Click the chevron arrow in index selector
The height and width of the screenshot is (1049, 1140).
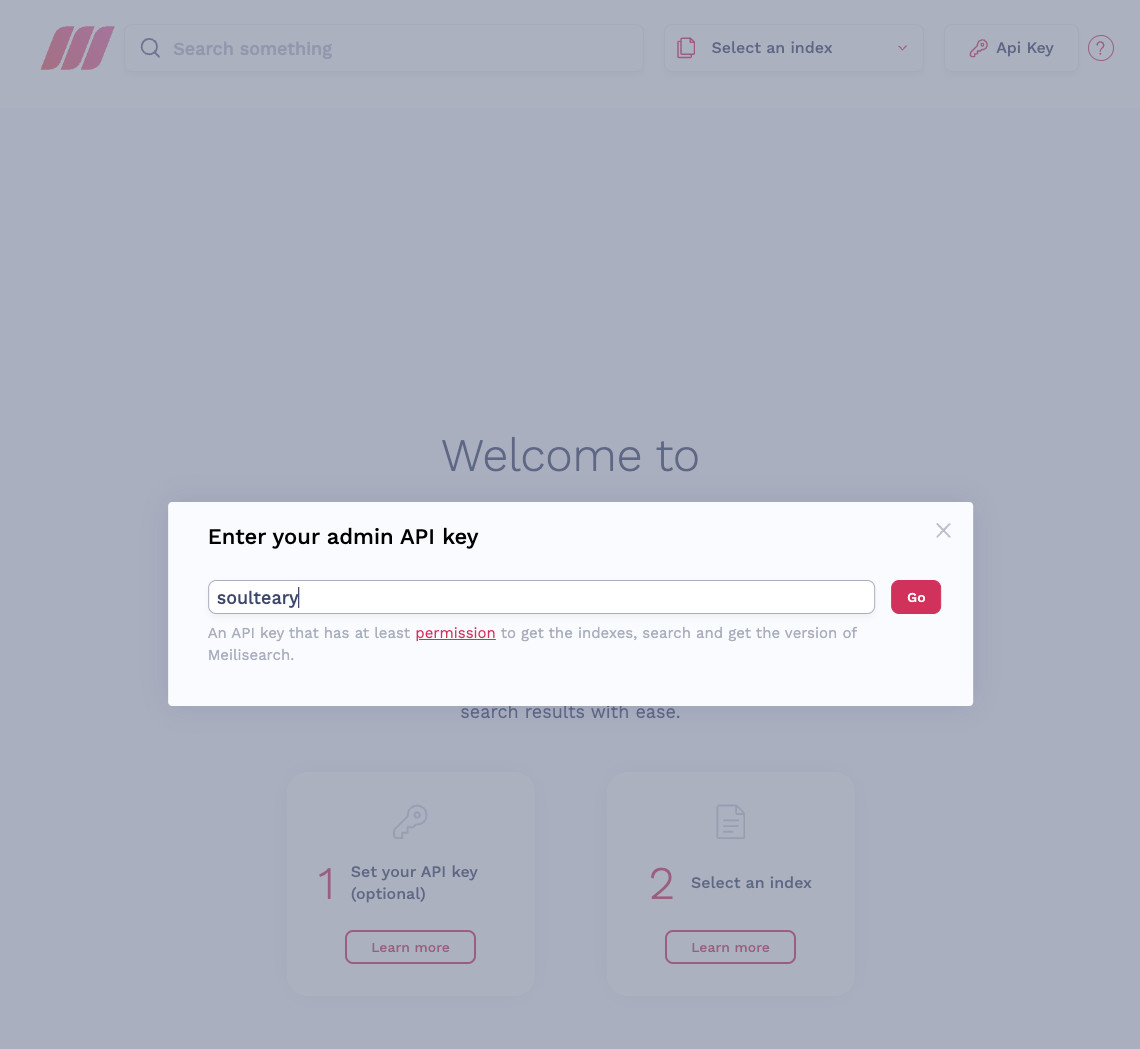pyautogui.click(x=902, y=48)
